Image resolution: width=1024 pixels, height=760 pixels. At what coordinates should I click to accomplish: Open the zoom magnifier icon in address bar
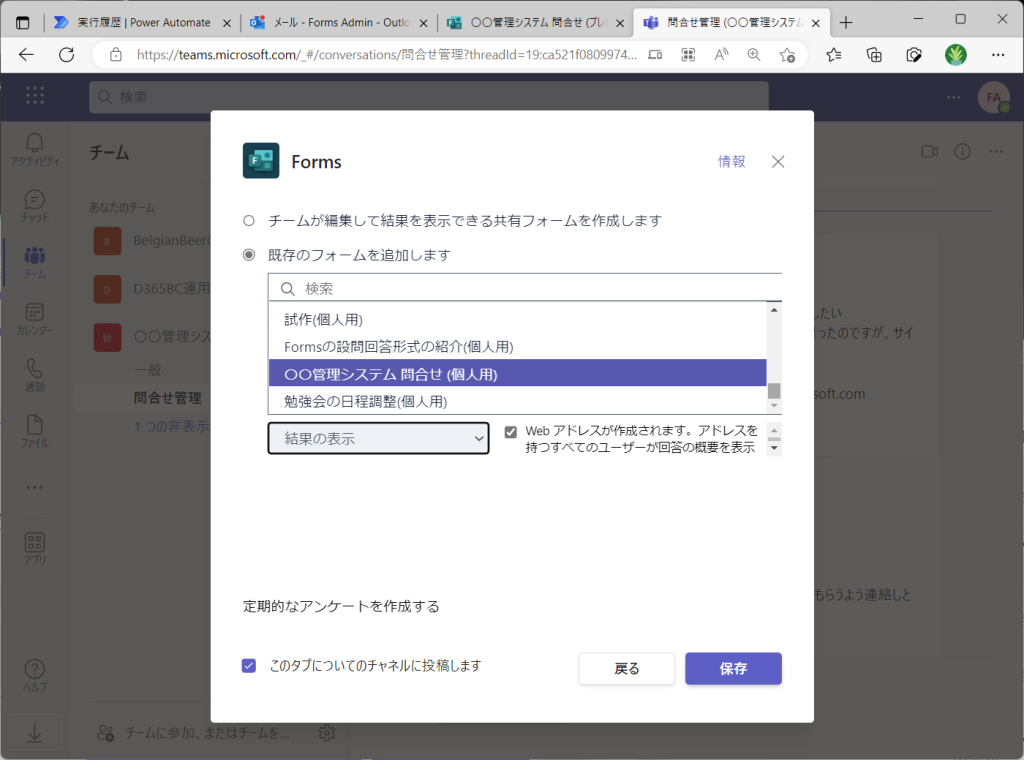pos(754,55)
